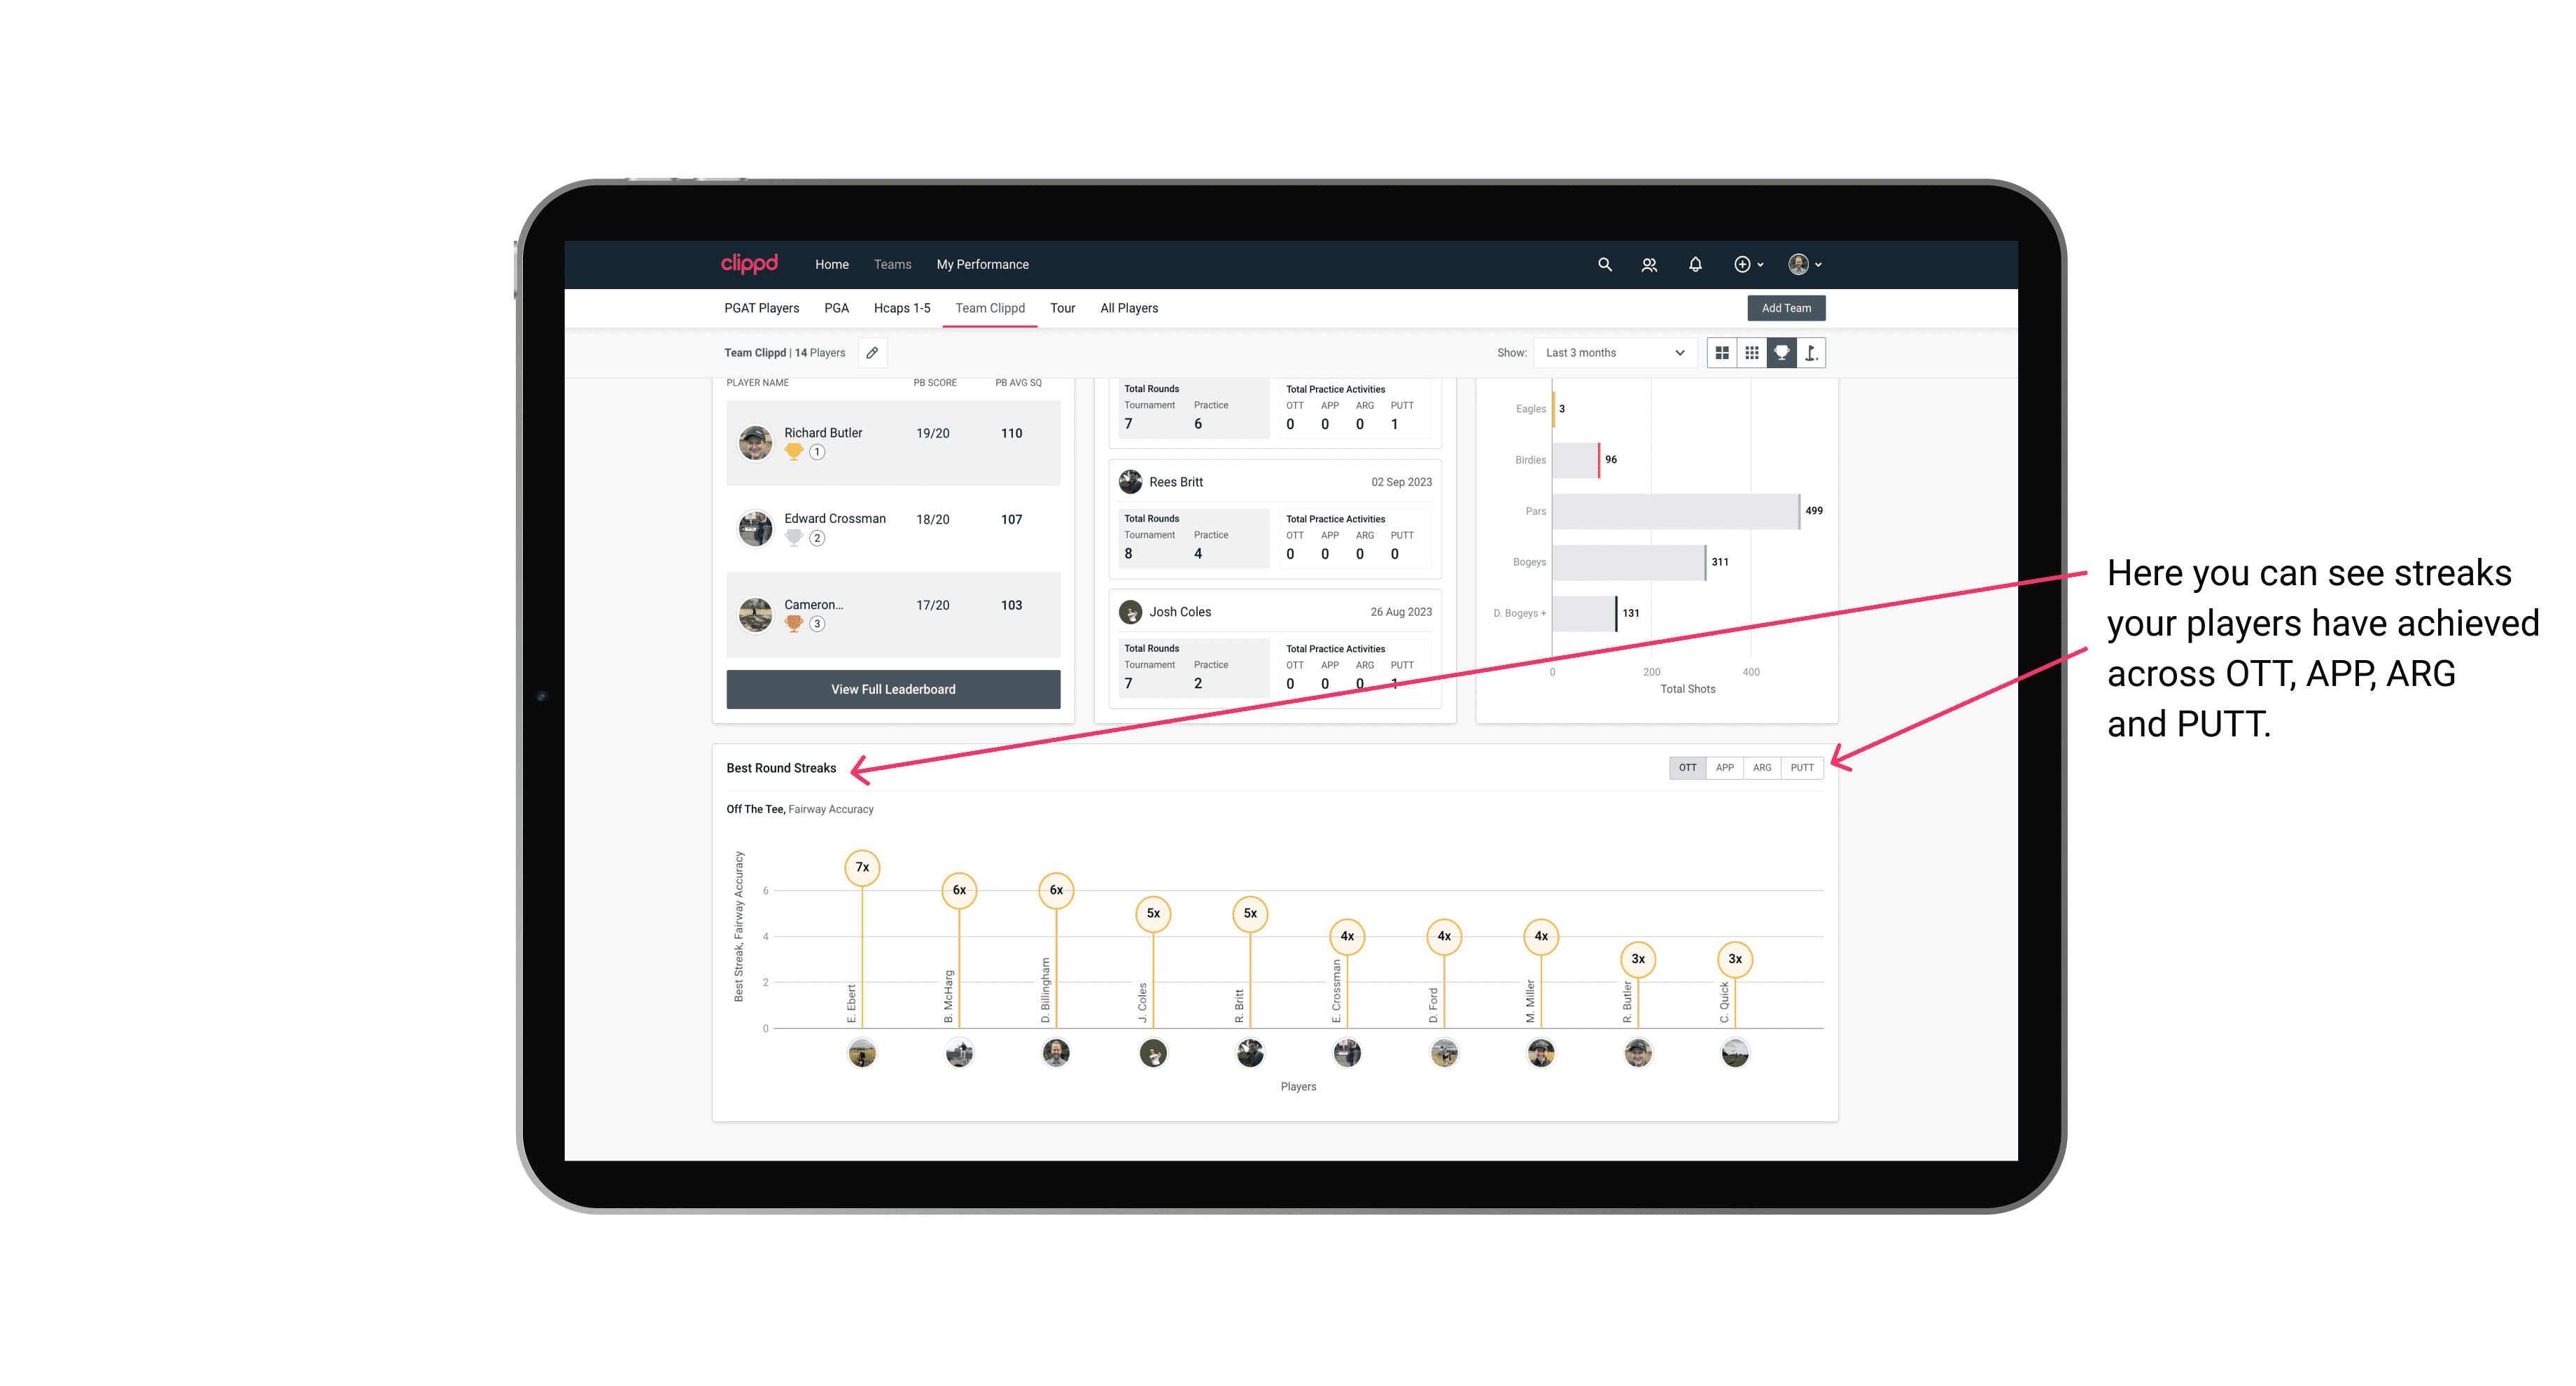Open the Last 3 months date dropdown

pyautogui.click(x=1612, y=353)
